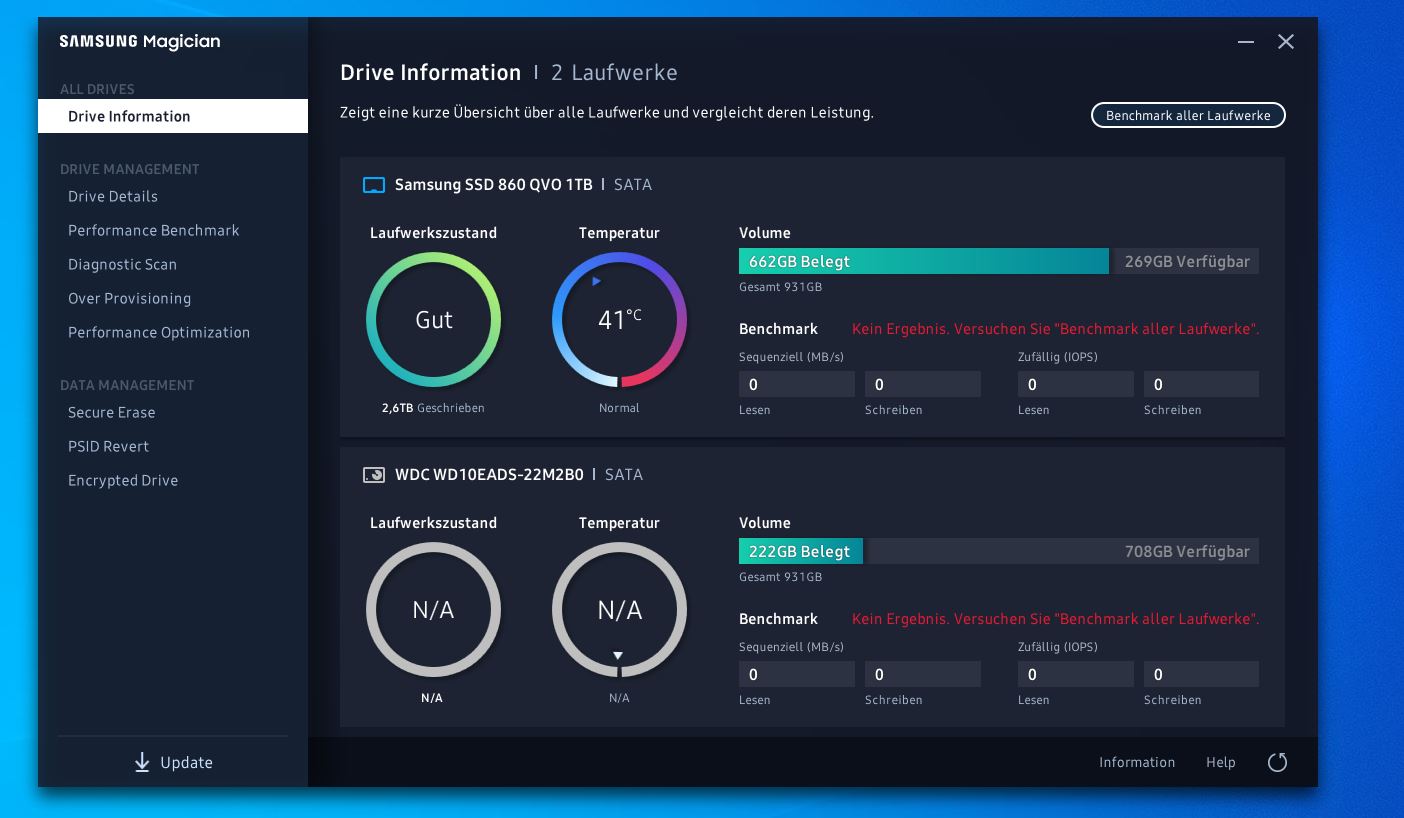Image resolution: width=1404 pixels, height=818 pixels.
Task: Open the Help link
Action: tap(1221, 763)
